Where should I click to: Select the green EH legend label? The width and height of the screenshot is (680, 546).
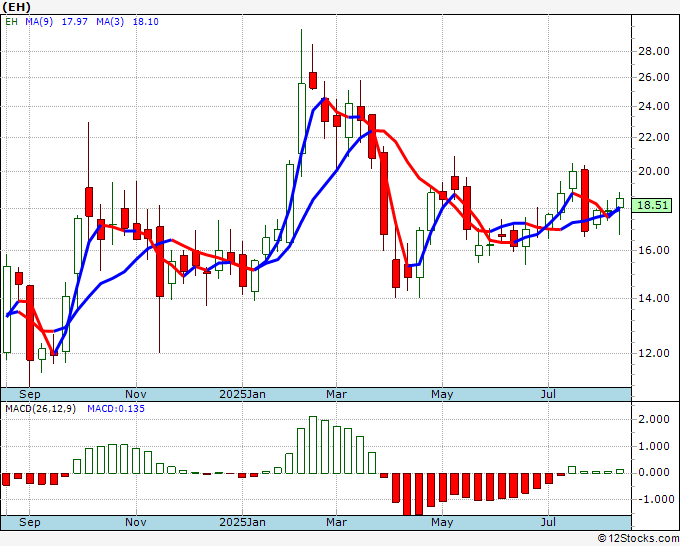tap(11, 22)
